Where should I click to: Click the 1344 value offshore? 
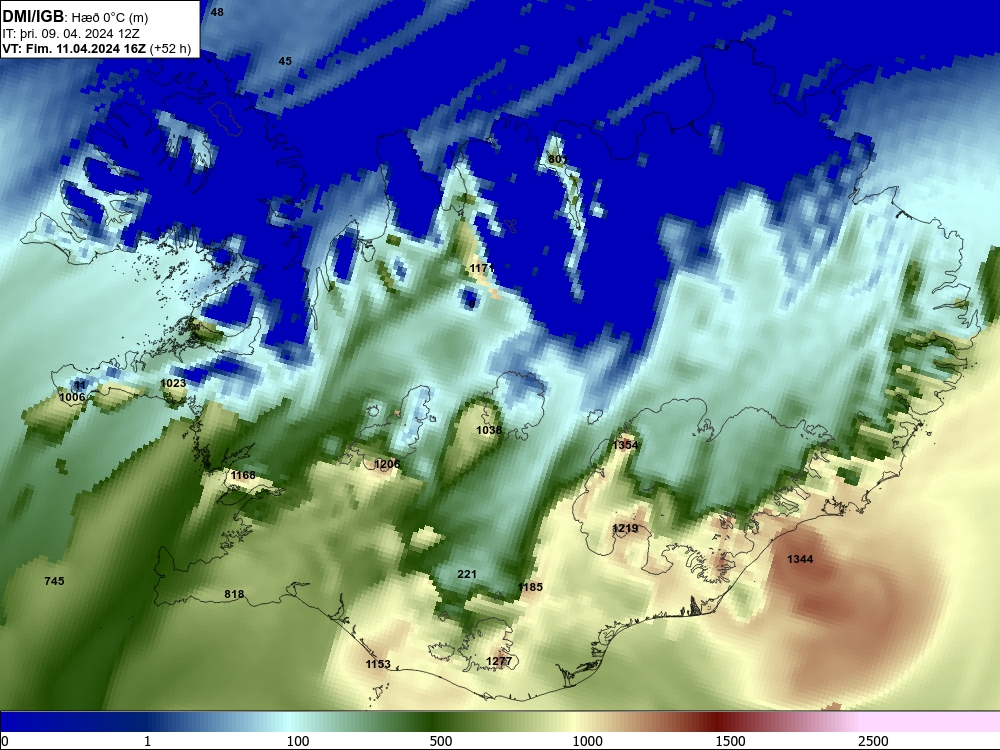click(x=800, y=559)
